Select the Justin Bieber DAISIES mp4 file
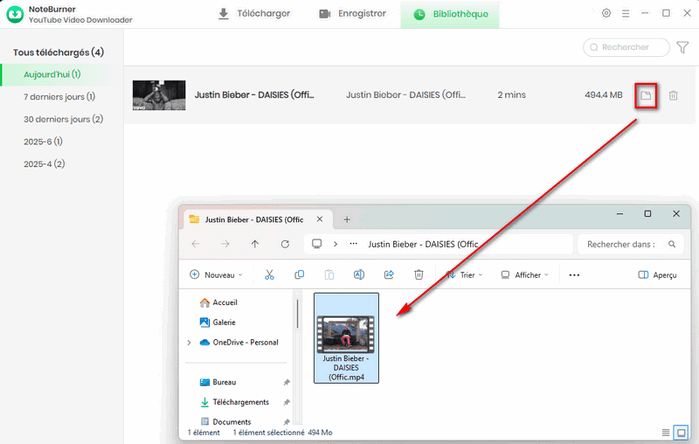Screen dimensions: 699x444 [x=346, y=338]
